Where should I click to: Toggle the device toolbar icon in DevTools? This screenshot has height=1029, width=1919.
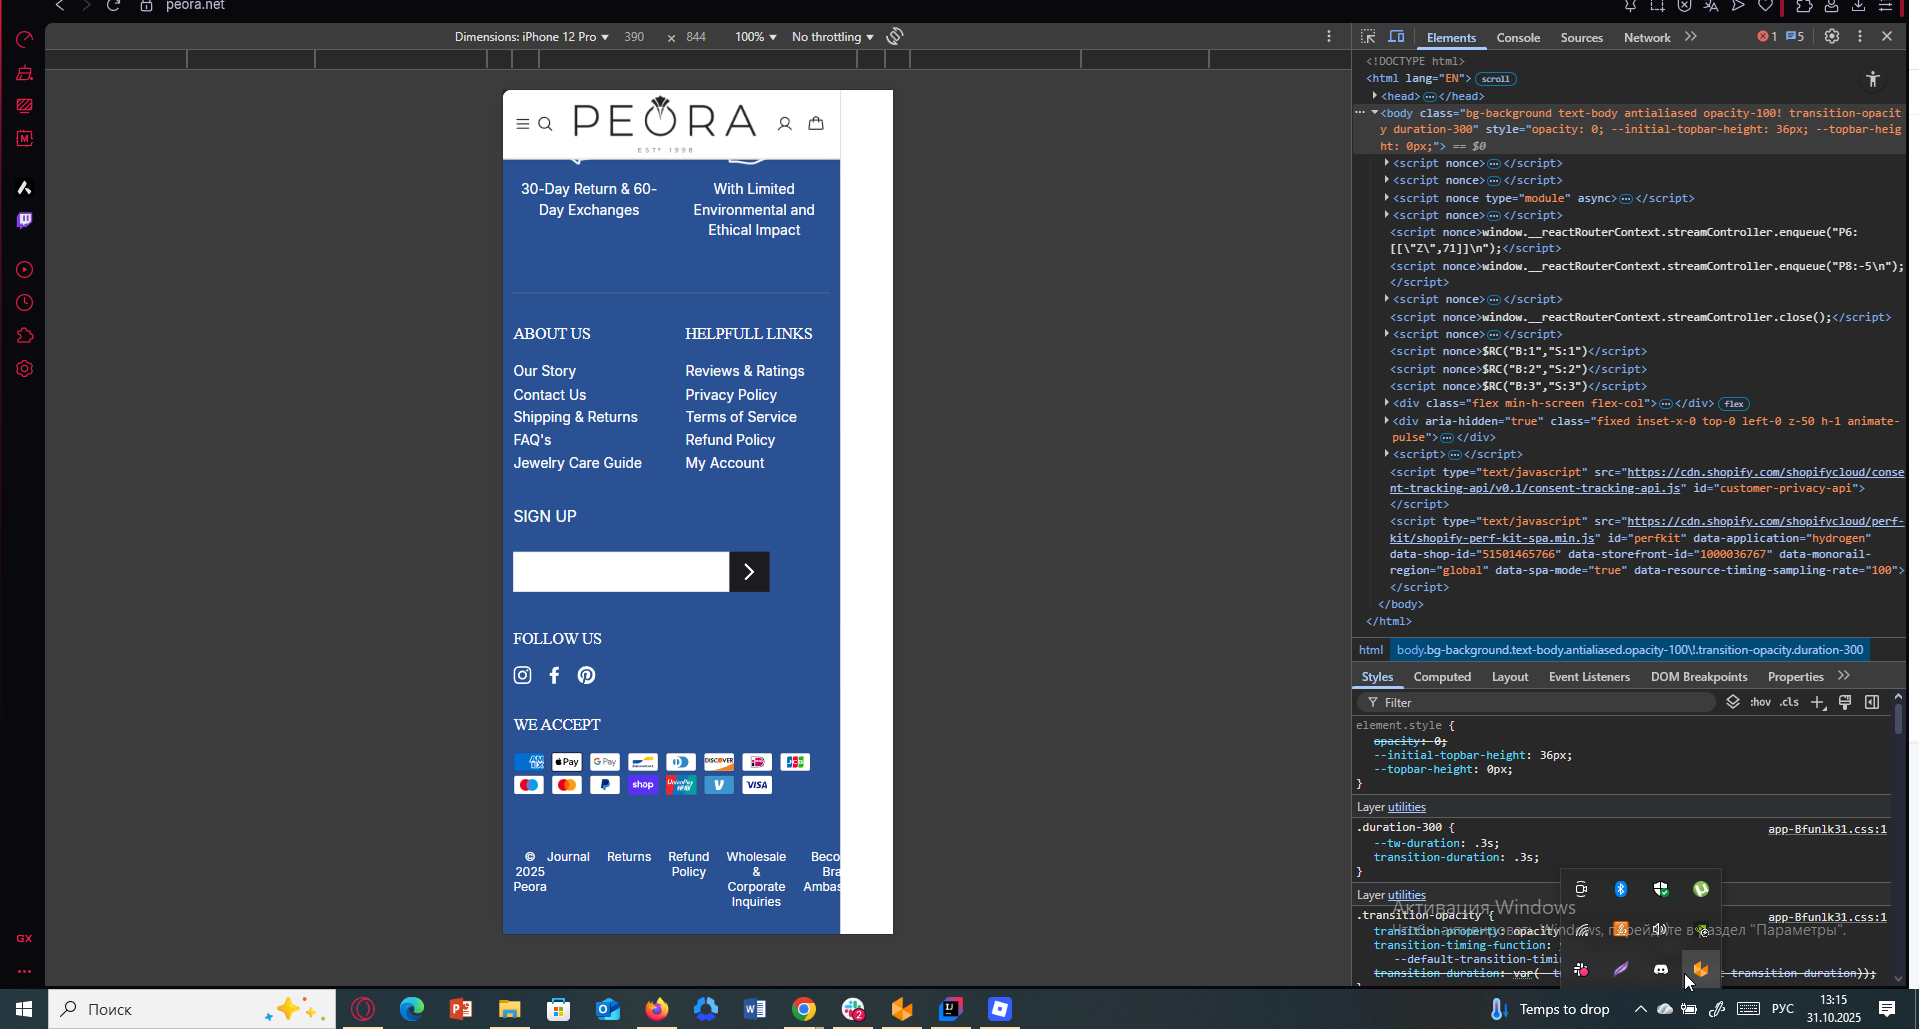pyautogui.click(x=1396, y=37)
